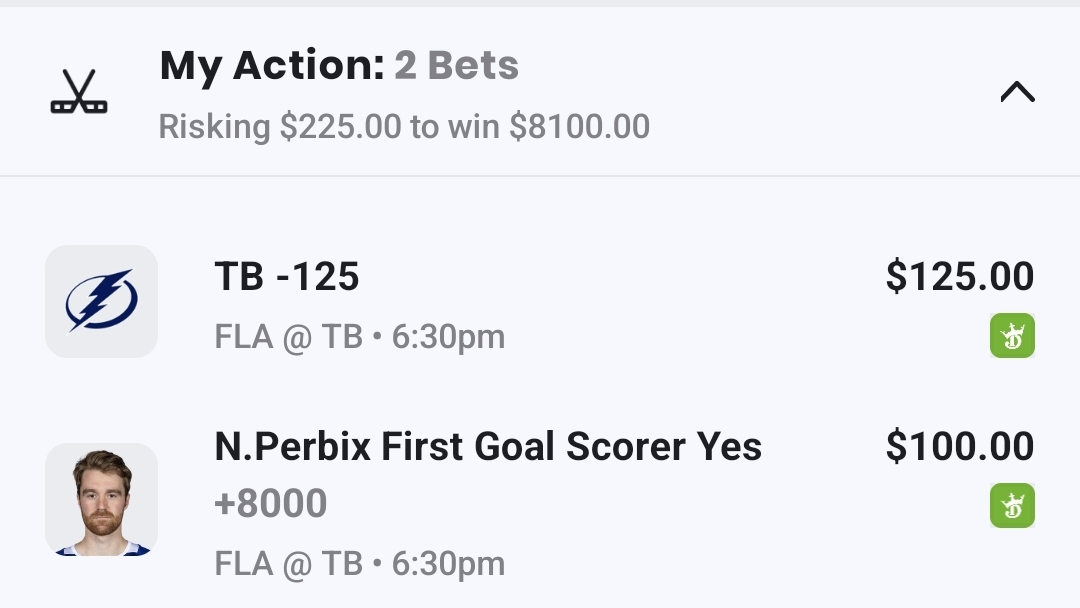Click the My Action heading text
The width and height of the screenshot is (1080, 608).
point(272,66)
